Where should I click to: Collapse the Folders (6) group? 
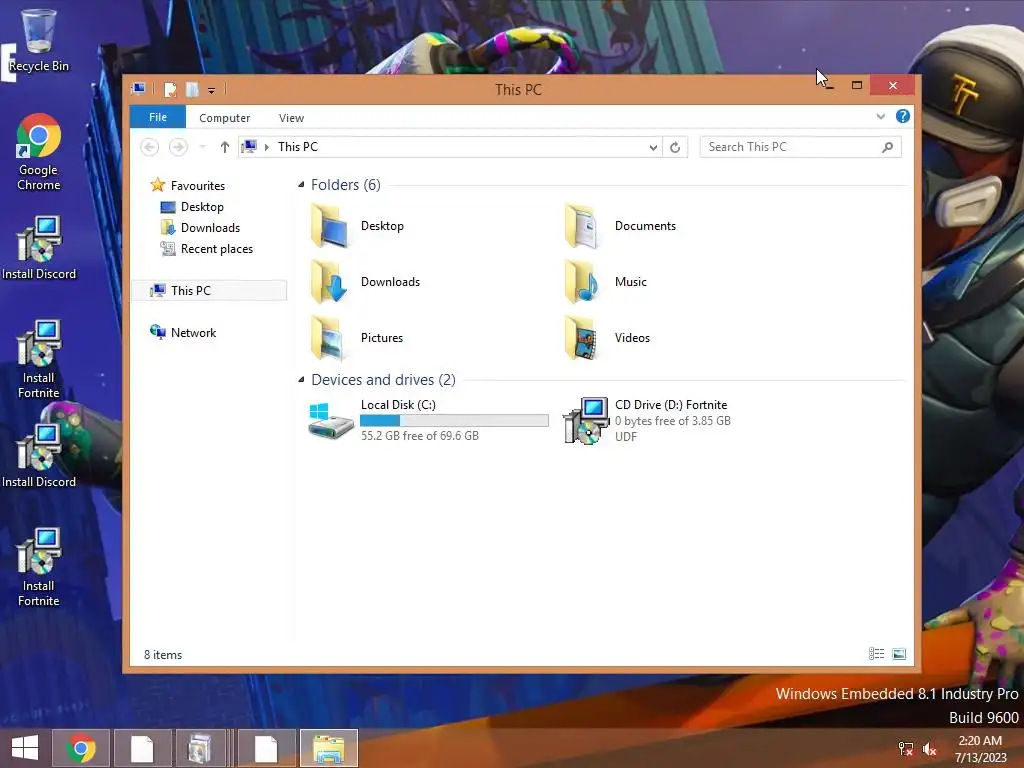click(301, 185)
